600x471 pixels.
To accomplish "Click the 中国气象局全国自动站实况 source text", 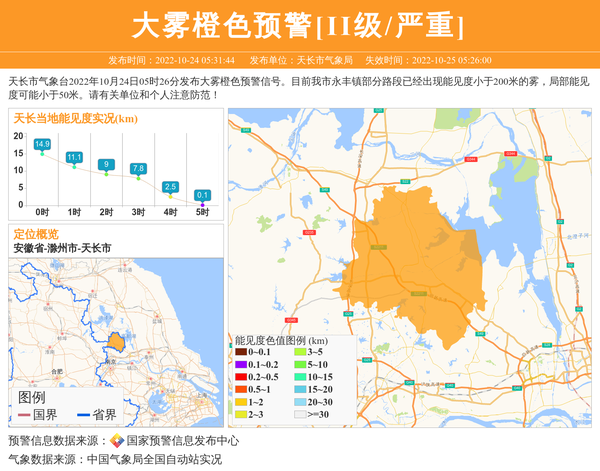I will pos(154,460).
